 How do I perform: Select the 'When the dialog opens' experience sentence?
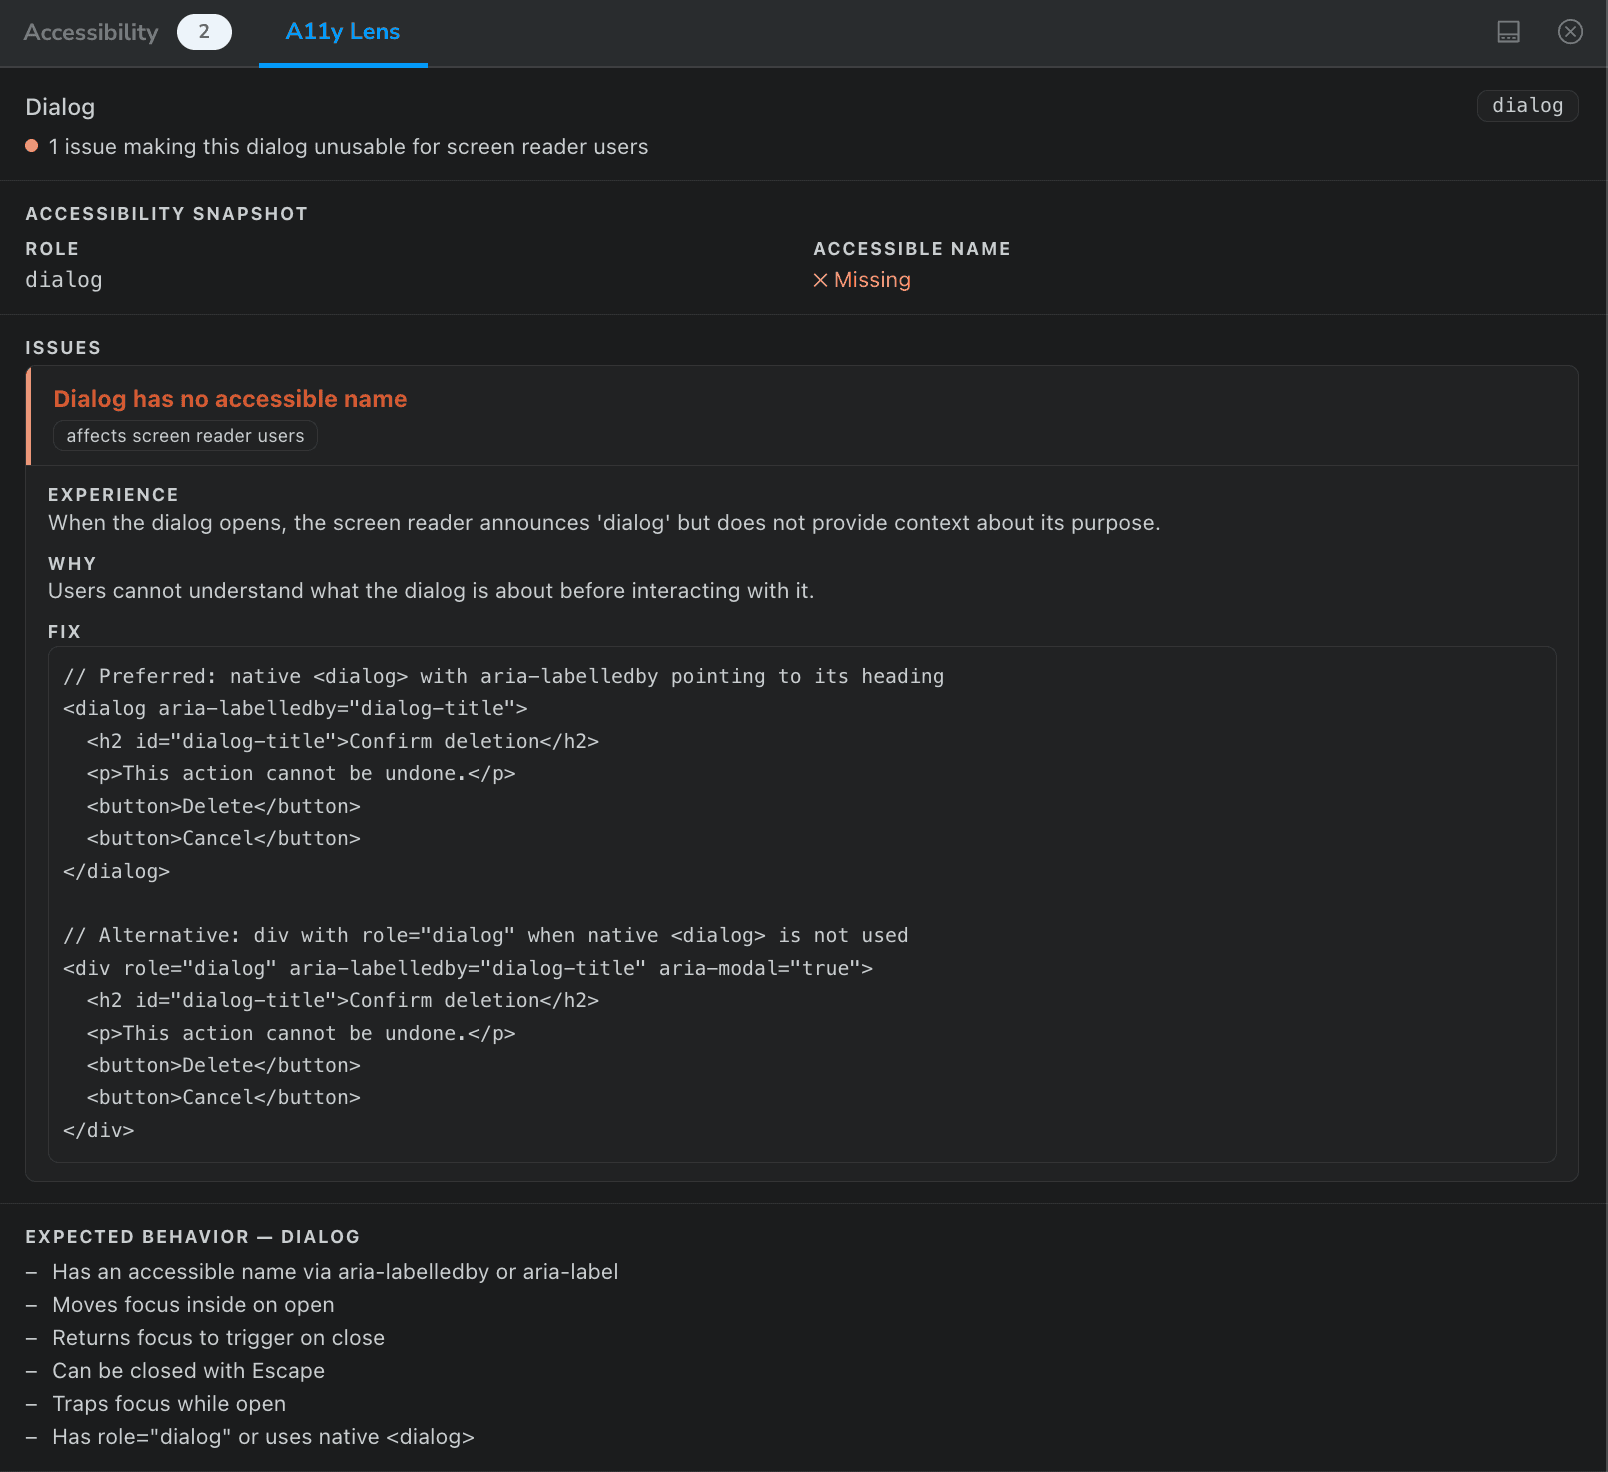click(x=604, y=523)
